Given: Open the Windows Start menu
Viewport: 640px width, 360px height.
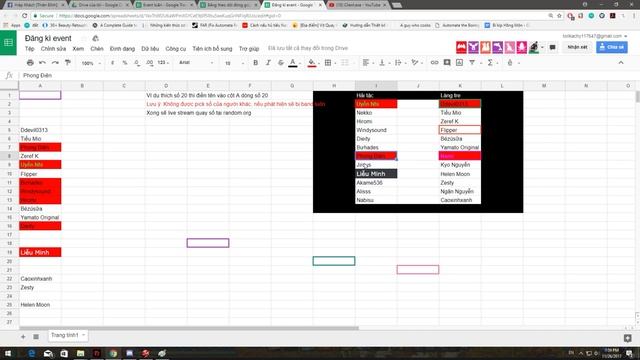Looking at the screenshot, I should click(8, 353).
